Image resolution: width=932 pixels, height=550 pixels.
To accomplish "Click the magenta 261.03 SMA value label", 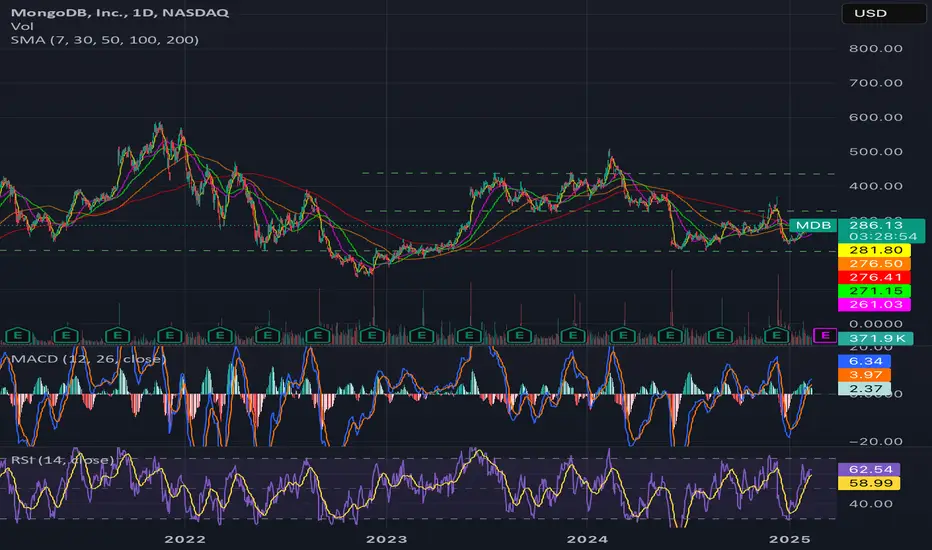I will [874, 304].
